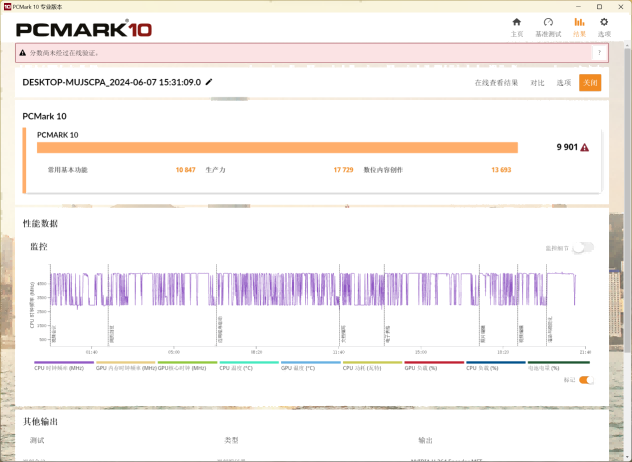Toggle GPU 温度 (°C) legend entry
The width and height of the screenshot is (632, 462).
tap(311, 366)
